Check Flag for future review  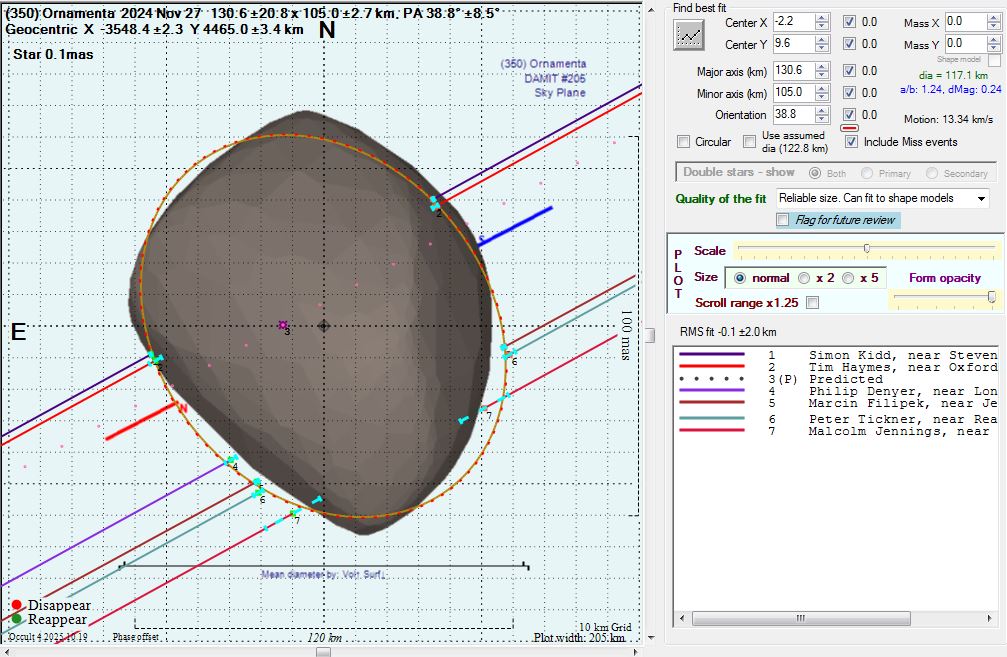(783, 220)
